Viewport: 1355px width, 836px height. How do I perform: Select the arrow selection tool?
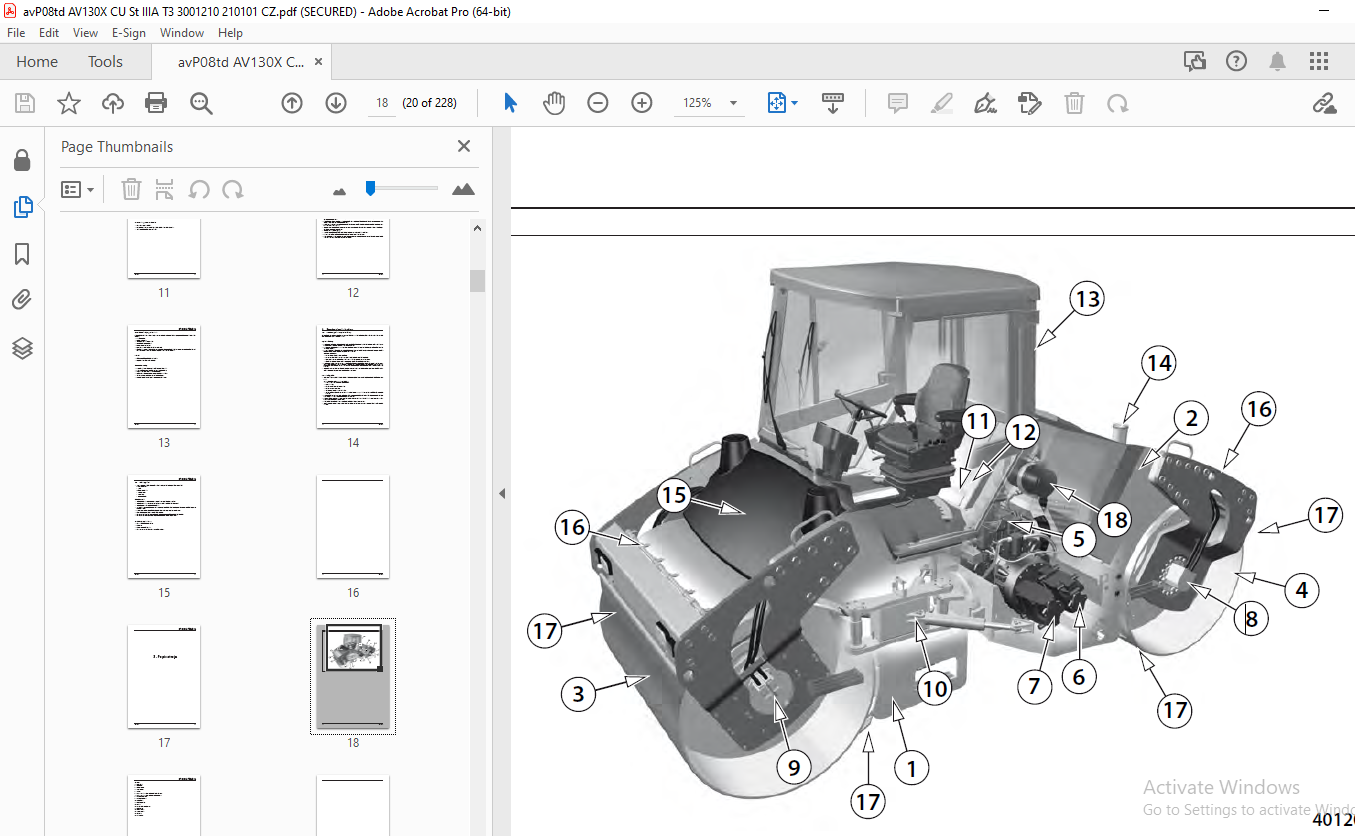click(x=510, y=103)
